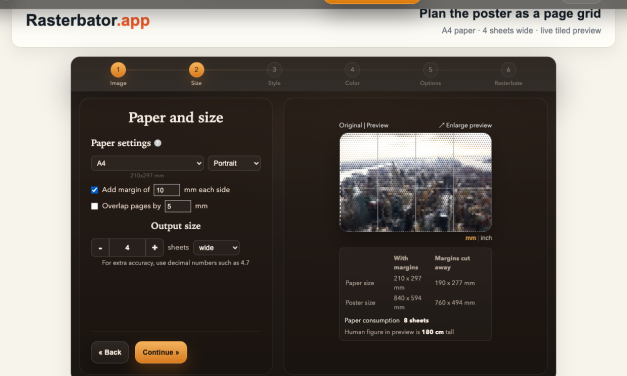Image resolution: width=627 pixels, height=376 pixels.
Task: Click the decimal numbers accuracy hint text
Action: tap(176, 263)
